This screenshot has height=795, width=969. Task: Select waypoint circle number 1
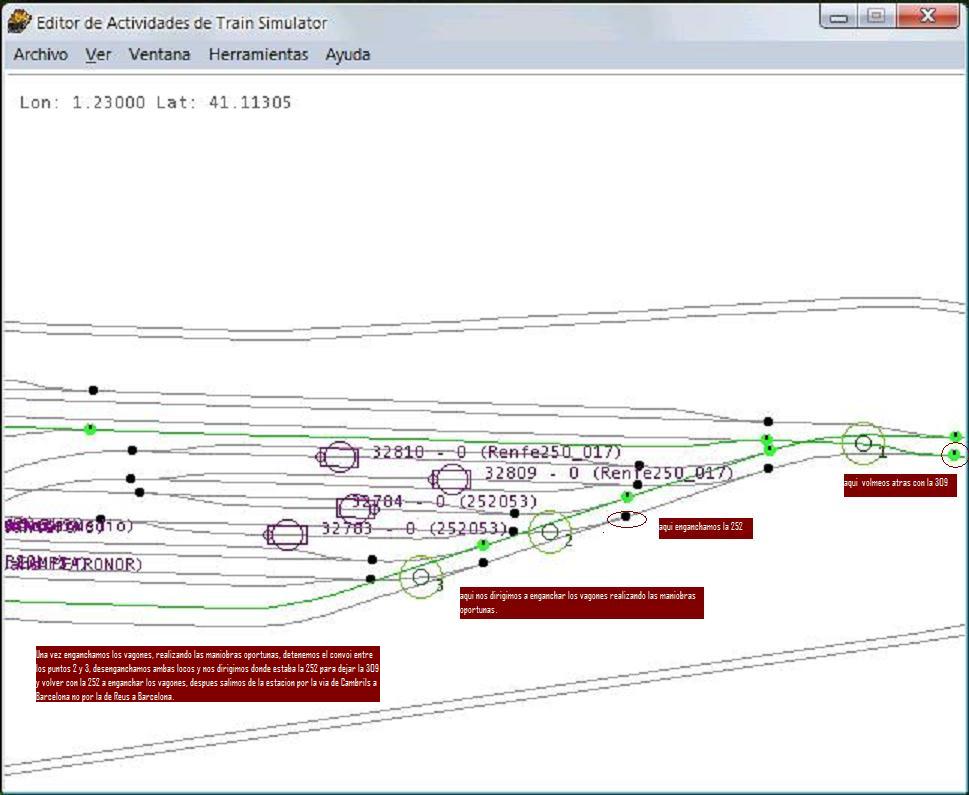(863, 443)
